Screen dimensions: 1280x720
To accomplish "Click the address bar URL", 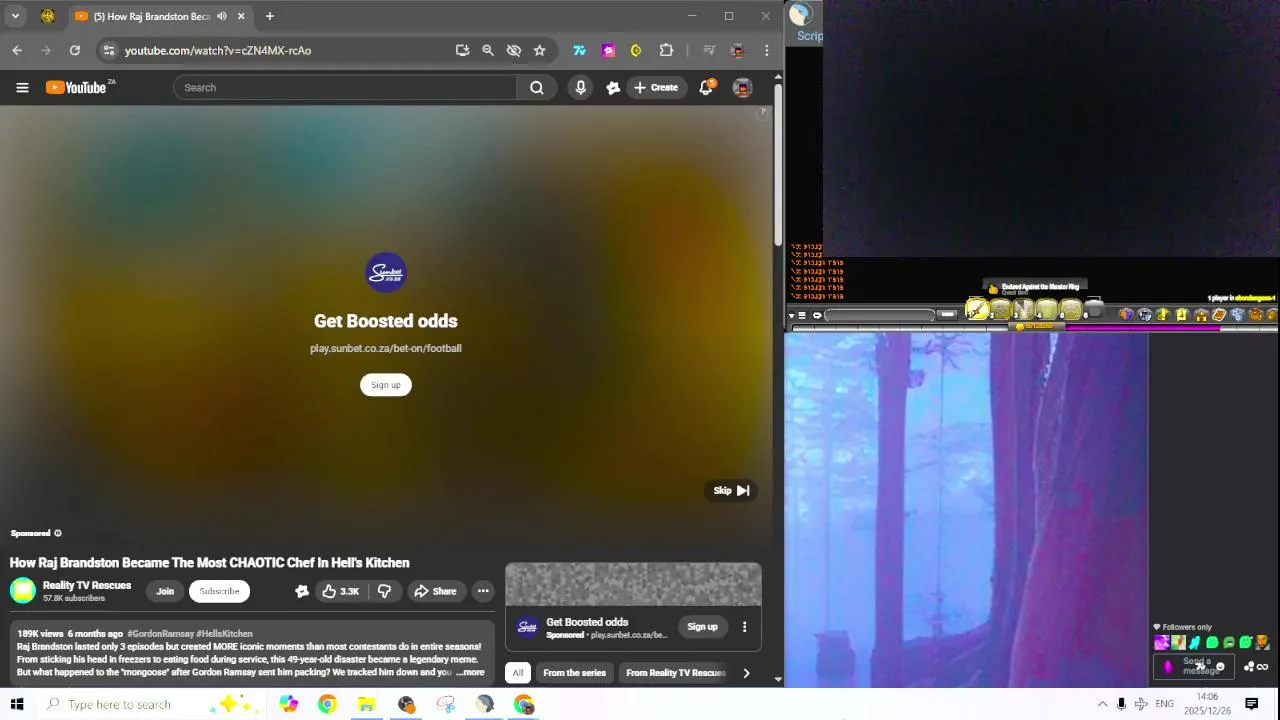I will click(x=218, y=51).
